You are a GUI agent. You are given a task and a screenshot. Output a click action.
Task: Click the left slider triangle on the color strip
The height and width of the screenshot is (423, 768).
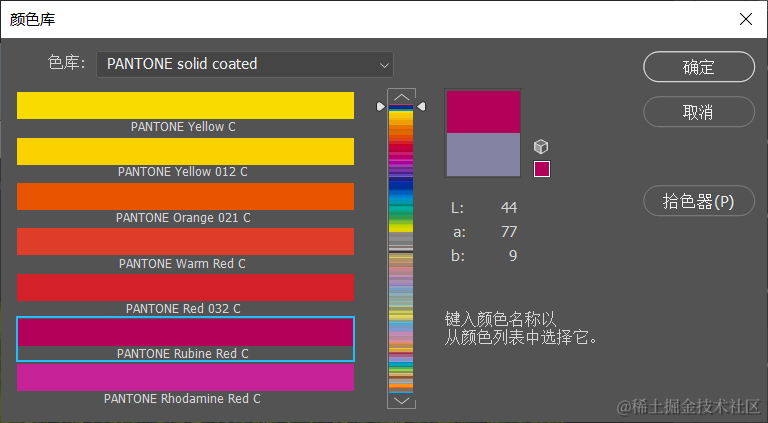(381, 106)
